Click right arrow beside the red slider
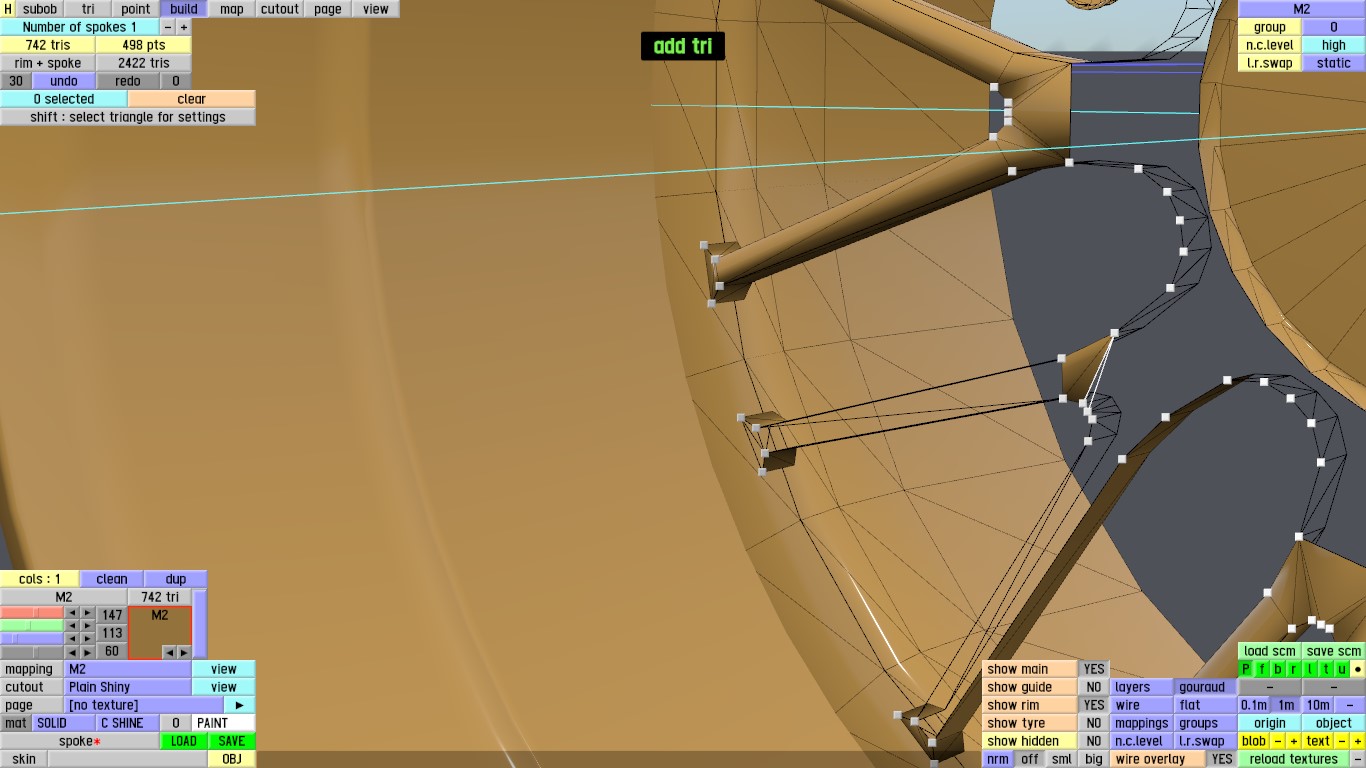Viewport: 1366px width, 768px height. coord(87,613)
